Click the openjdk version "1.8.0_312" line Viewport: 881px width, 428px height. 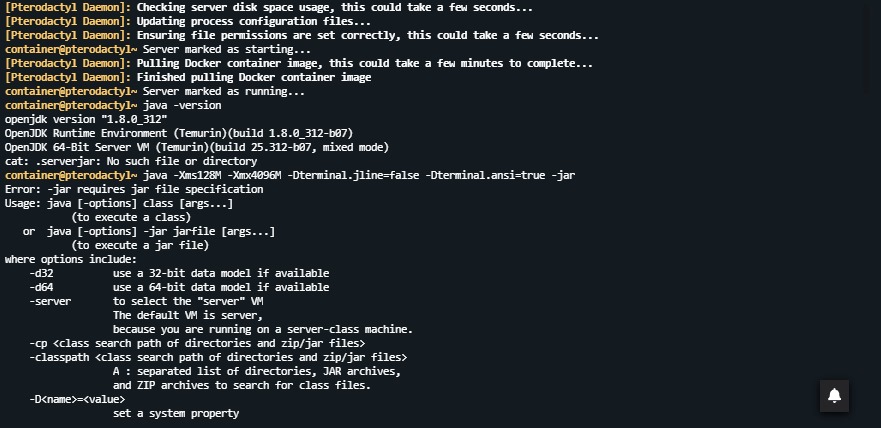(86, 119)
